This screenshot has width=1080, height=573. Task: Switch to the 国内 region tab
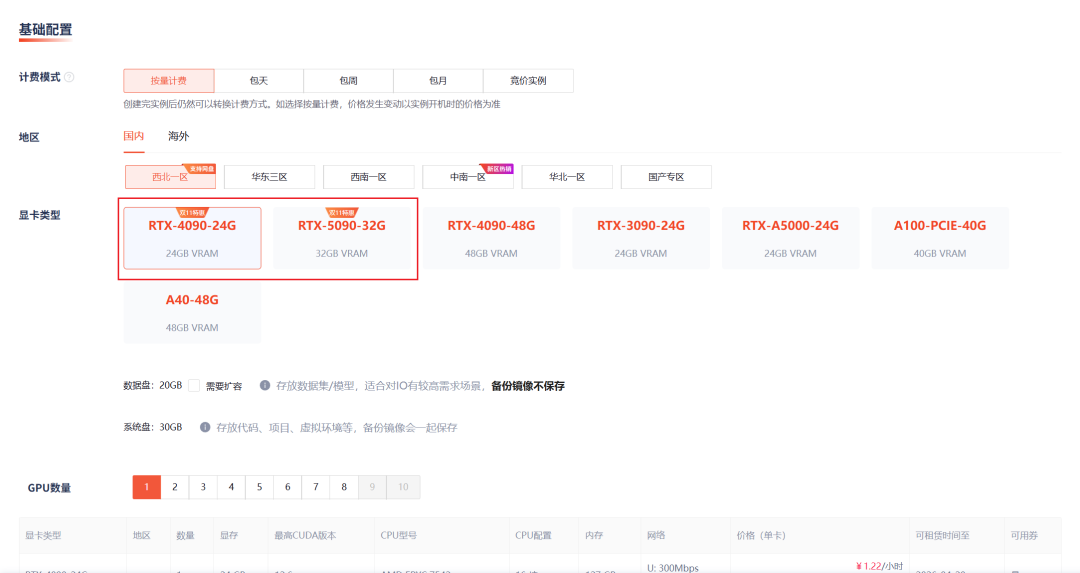(134, 136)
